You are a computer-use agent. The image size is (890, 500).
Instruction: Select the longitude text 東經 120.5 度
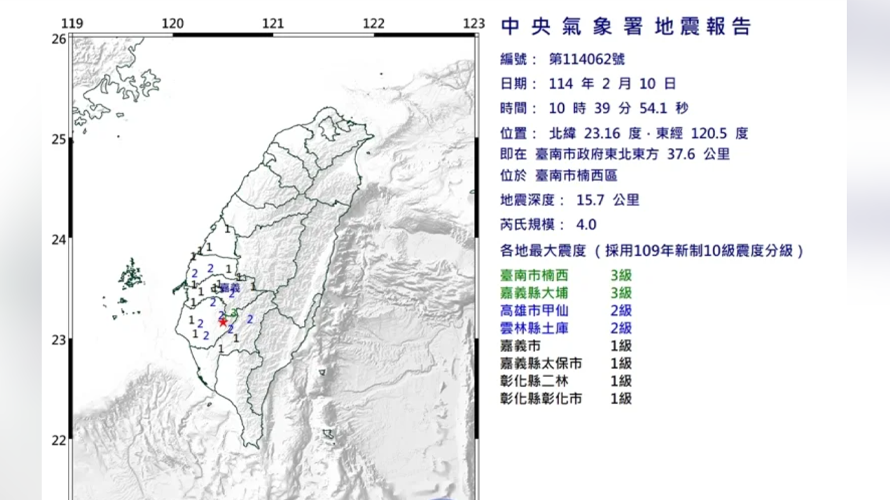pyautogui.click(x=702, y=133)
